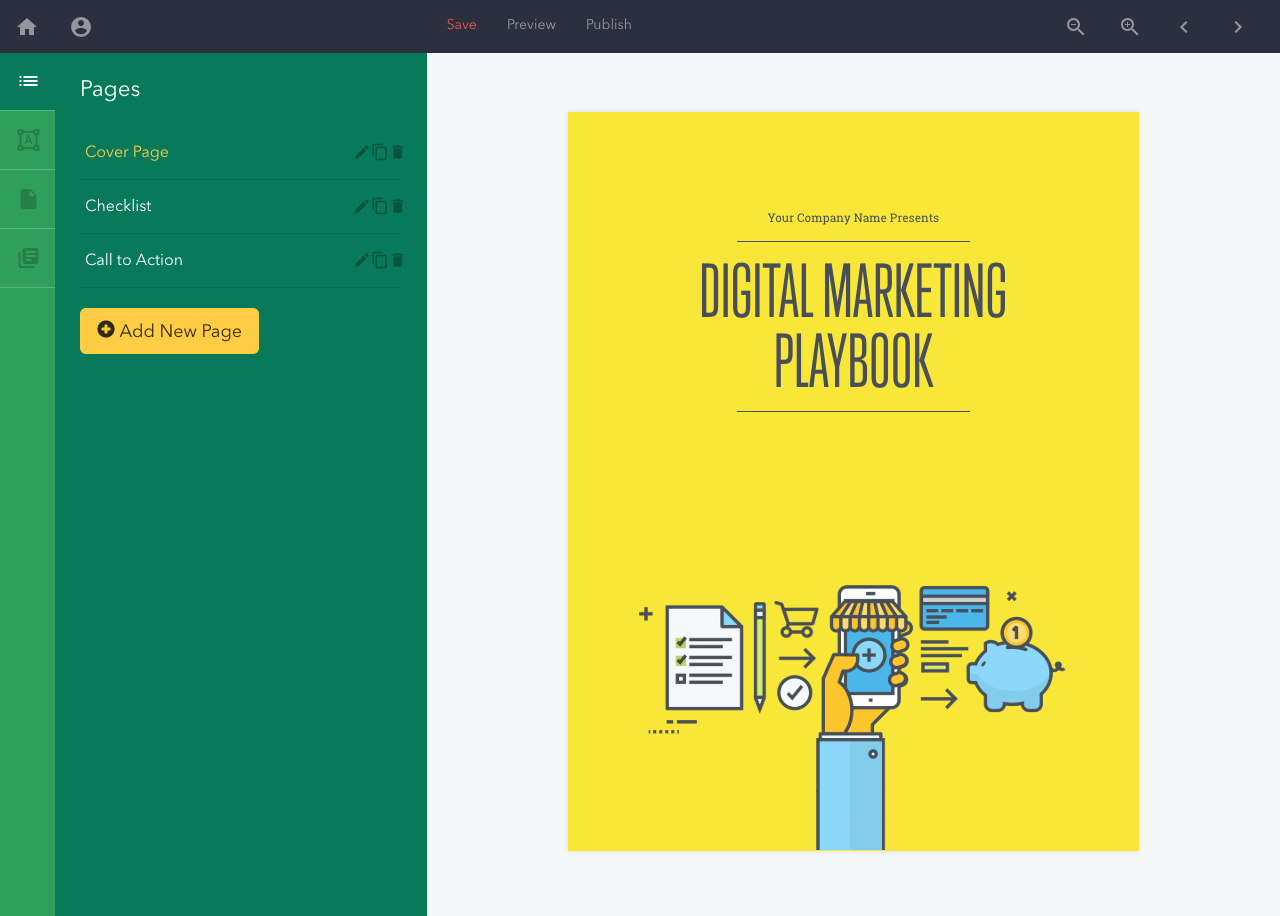Image resolution: width=1280 pixels, height=916 pixels.
Task: Click the zoom in magnifier
Action: tap(1130, 27)
